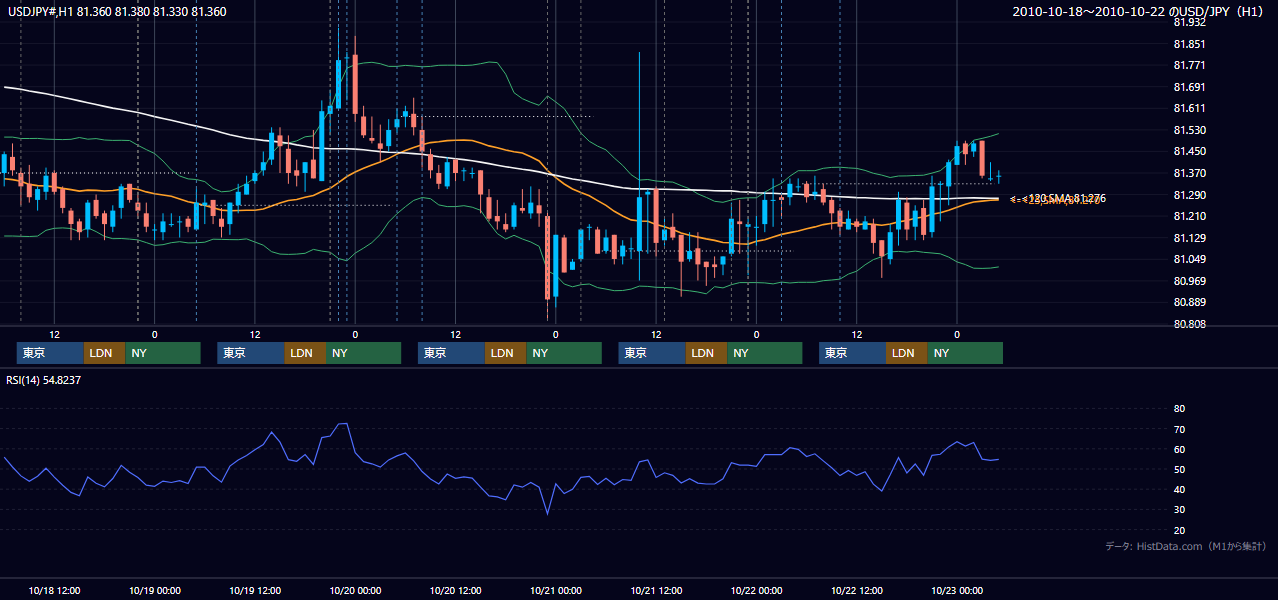Click price axis label 81.530
Image resolution: width=1278 pixels, height=600 pixels.
tap(1190, 130)
